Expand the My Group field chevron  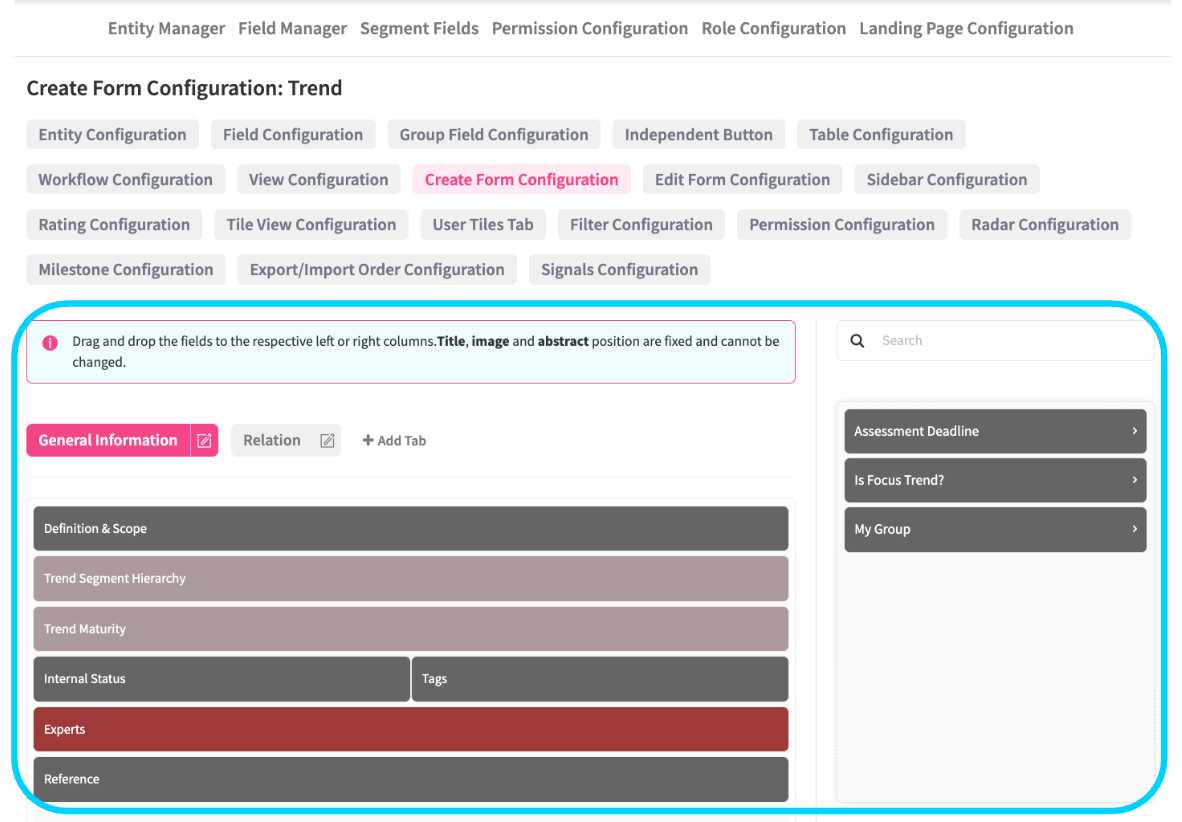(1134, 529)
